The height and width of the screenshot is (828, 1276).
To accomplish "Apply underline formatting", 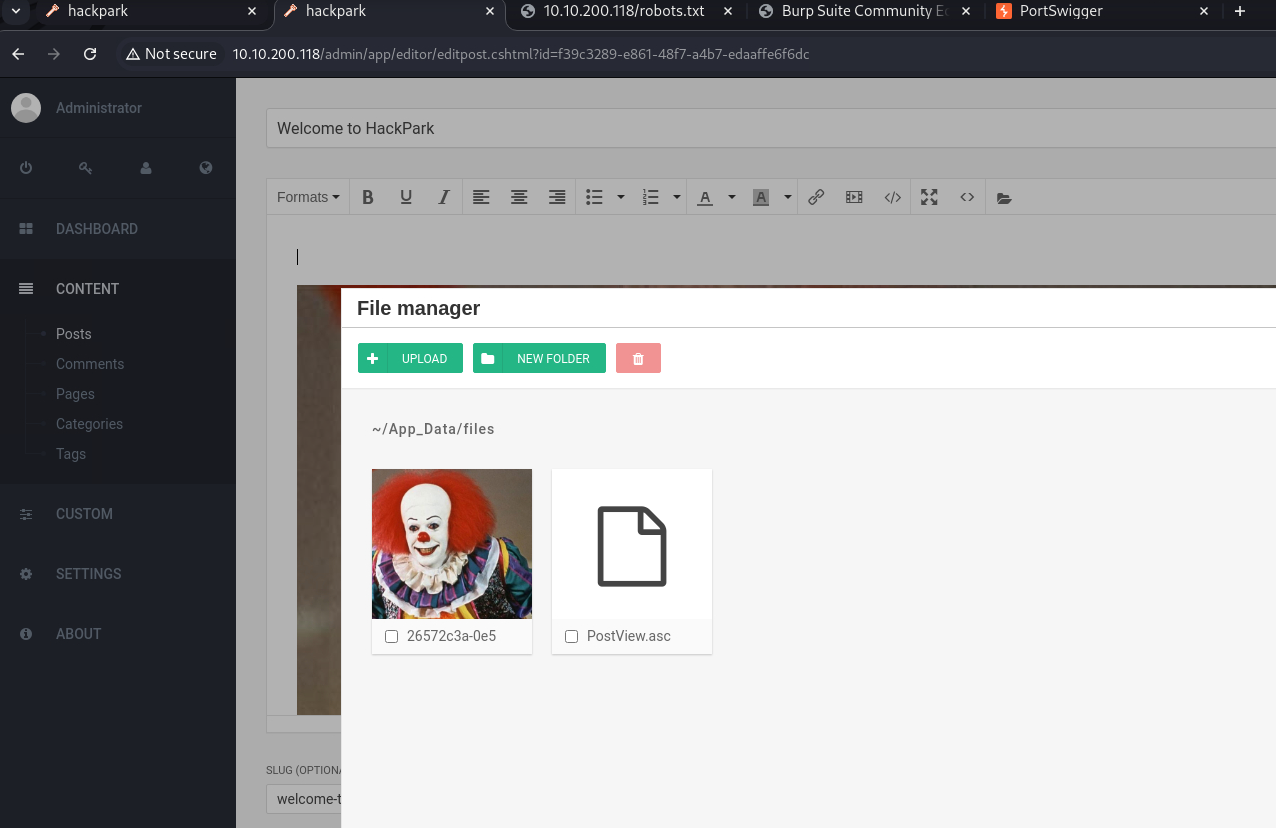I will pos(406,197).
